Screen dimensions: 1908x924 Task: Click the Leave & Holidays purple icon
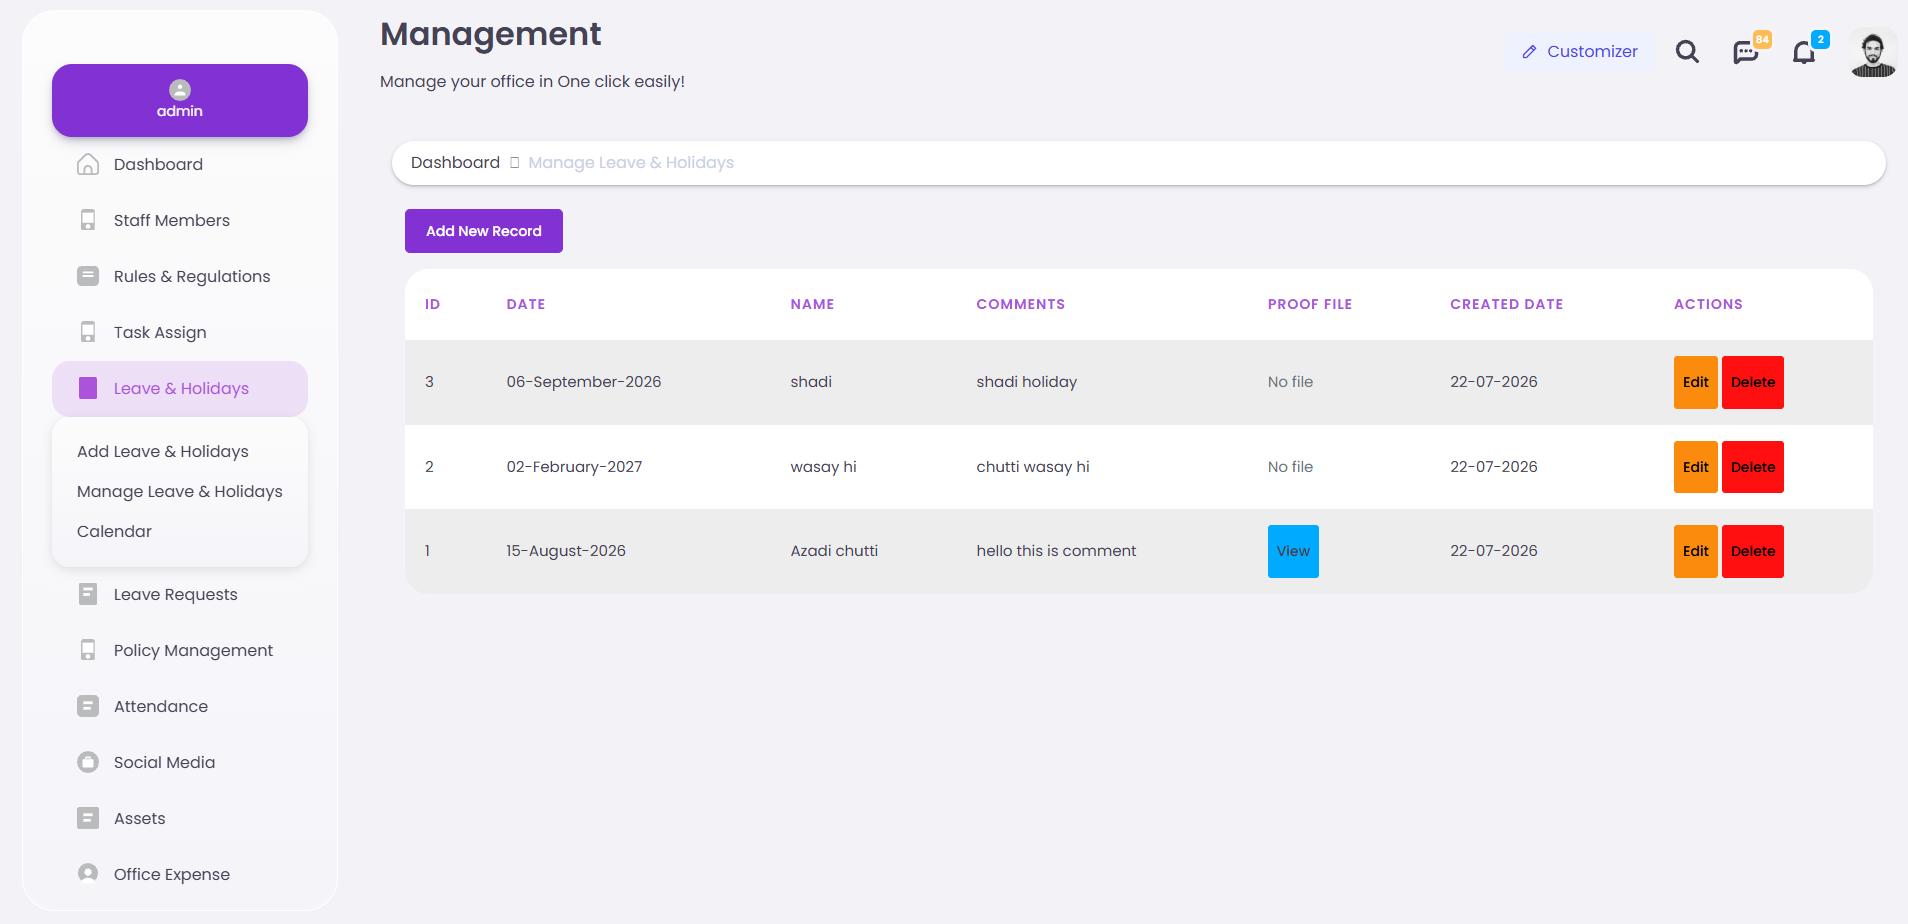point(88,388)
